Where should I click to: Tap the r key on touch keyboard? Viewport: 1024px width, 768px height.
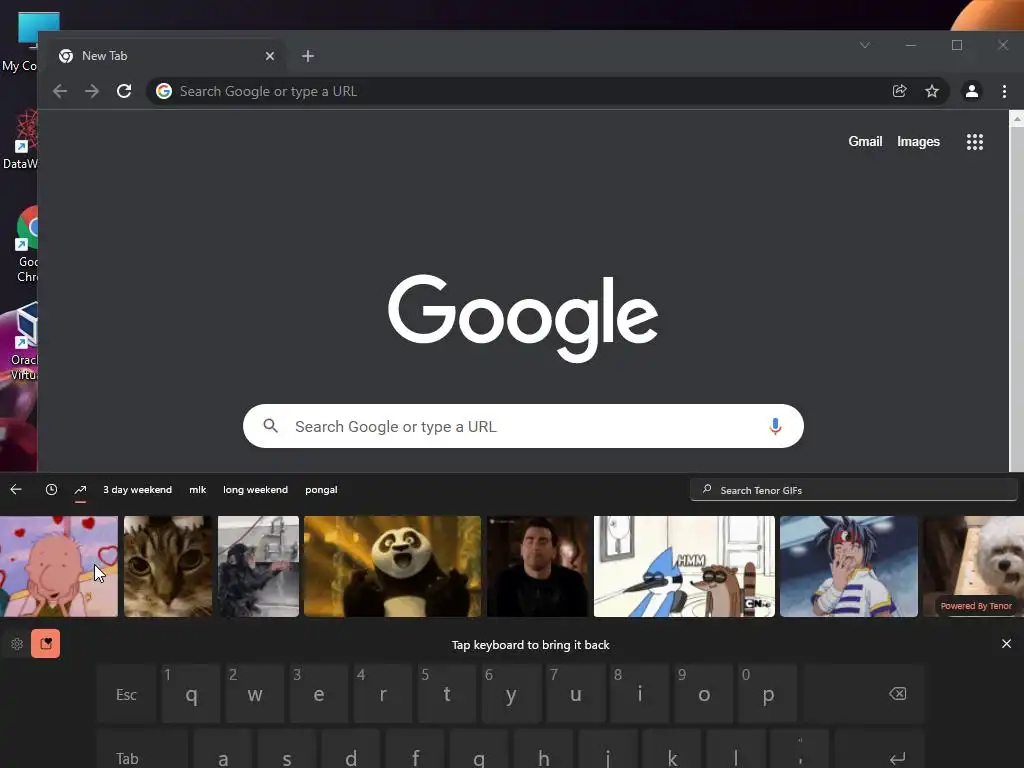point(383,694)
